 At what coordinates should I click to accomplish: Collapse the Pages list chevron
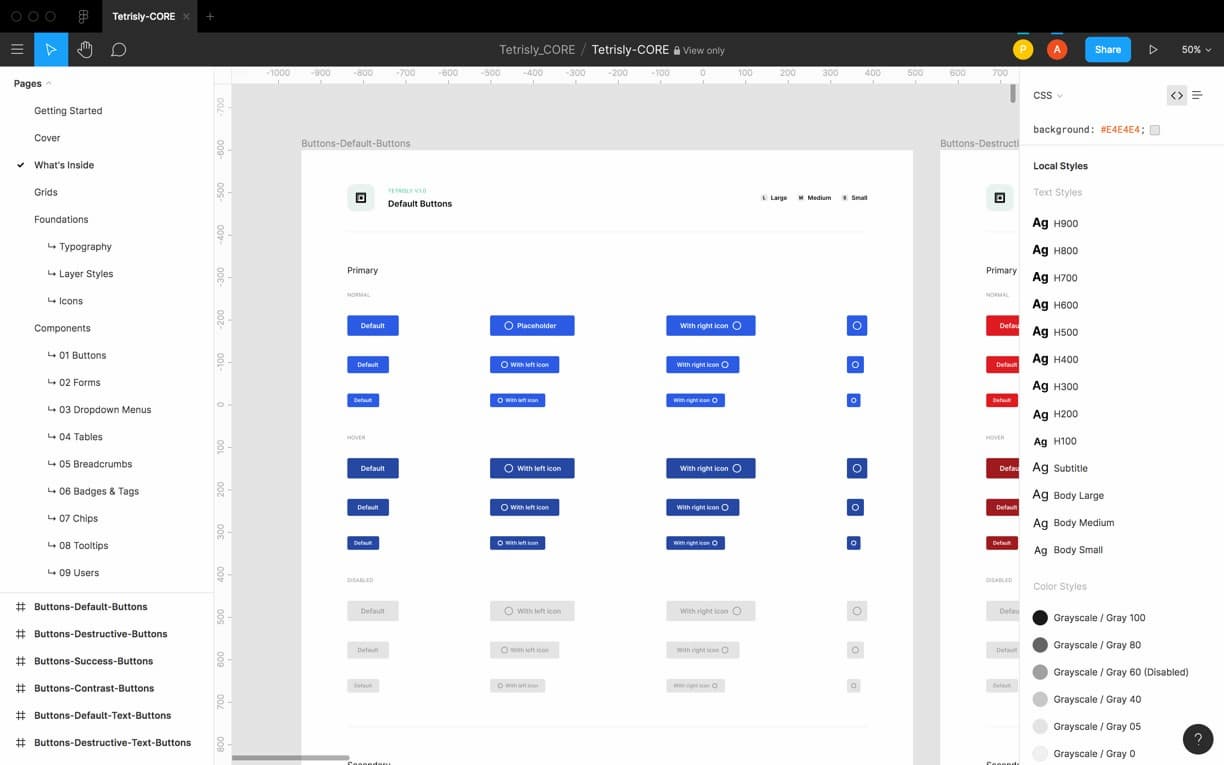click(48, 83)
